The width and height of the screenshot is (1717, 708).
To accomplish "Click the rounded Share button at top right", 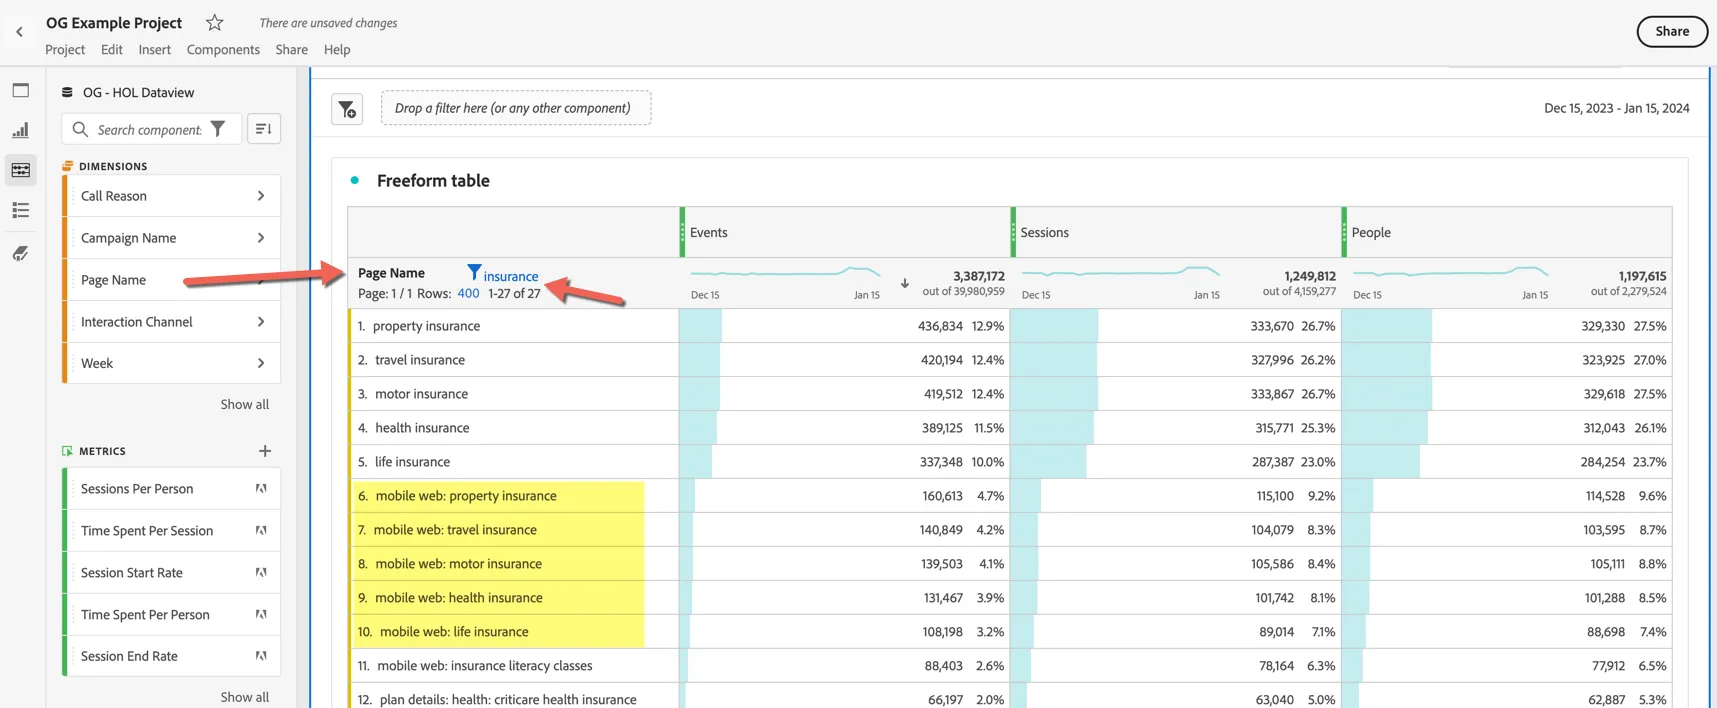I will point(1672,32).
